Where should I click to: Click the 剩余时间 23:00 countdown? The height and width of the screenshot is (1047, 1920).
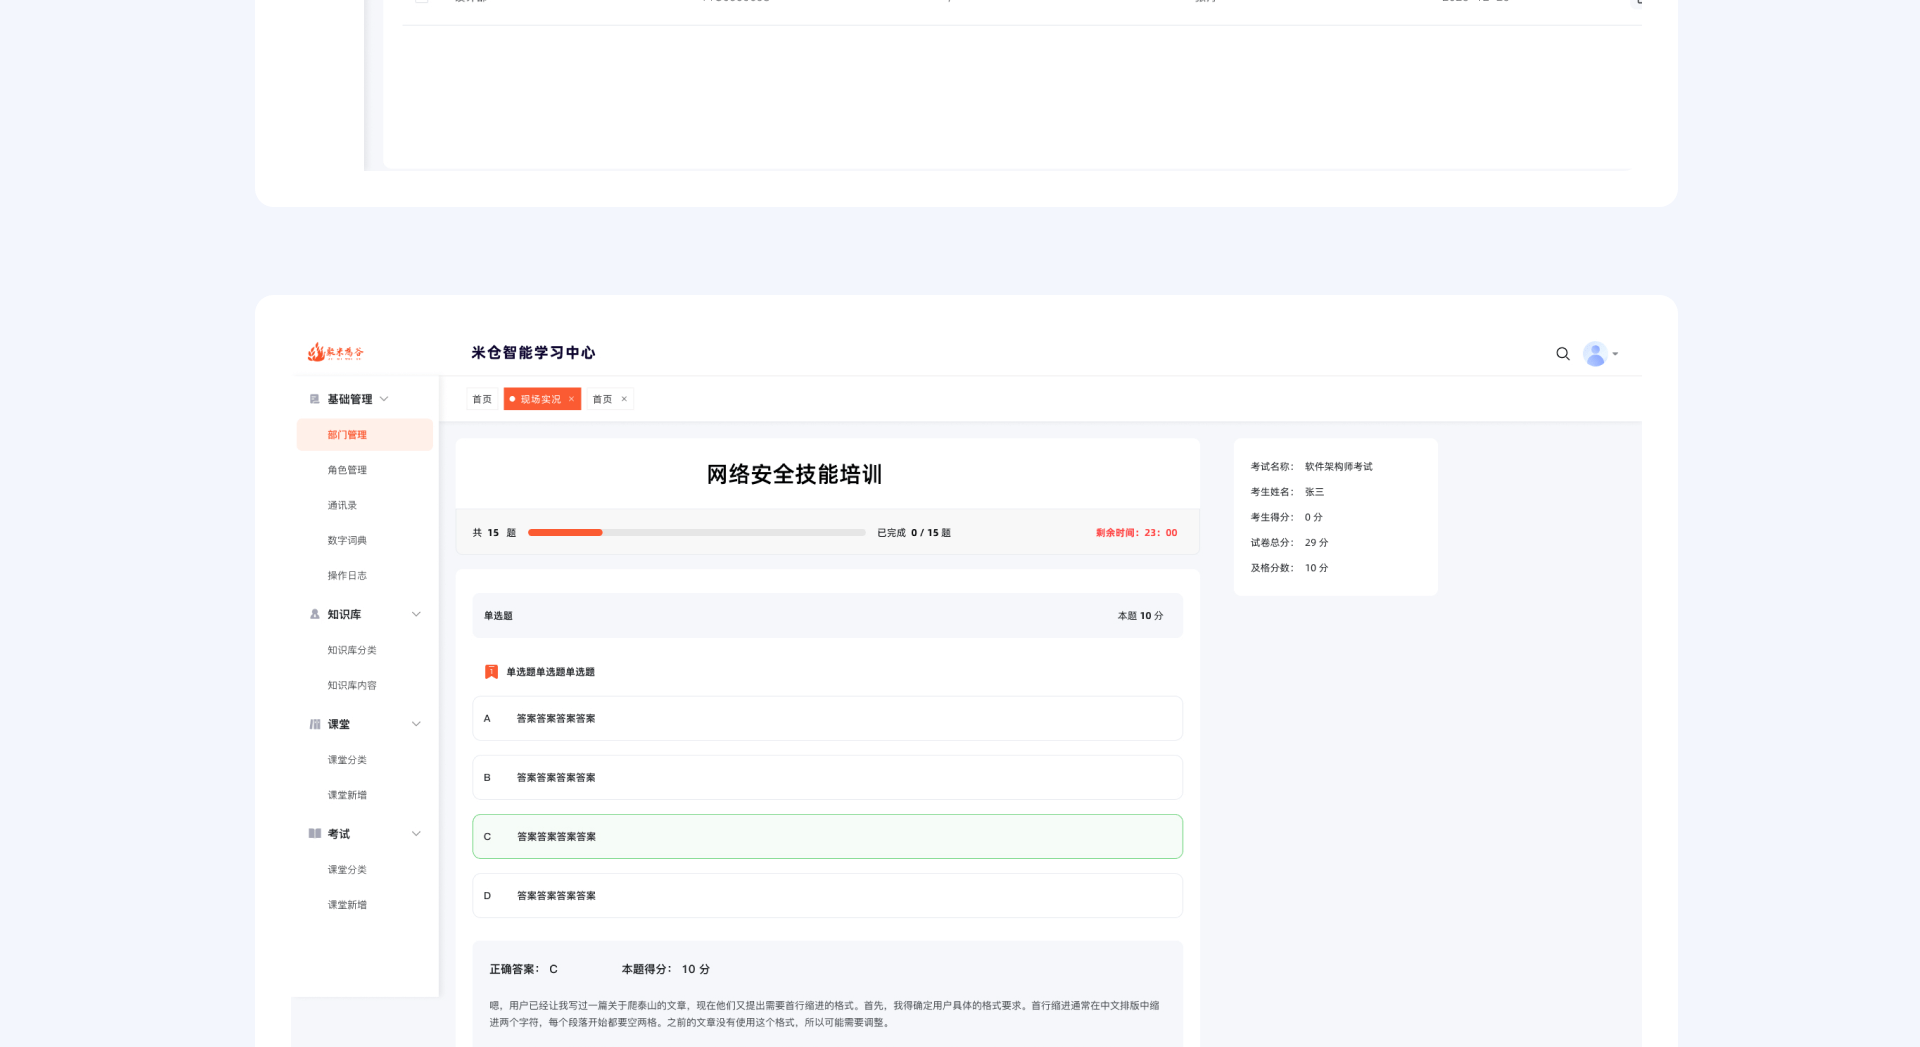pyautogui.click(x=1137, y=533)
